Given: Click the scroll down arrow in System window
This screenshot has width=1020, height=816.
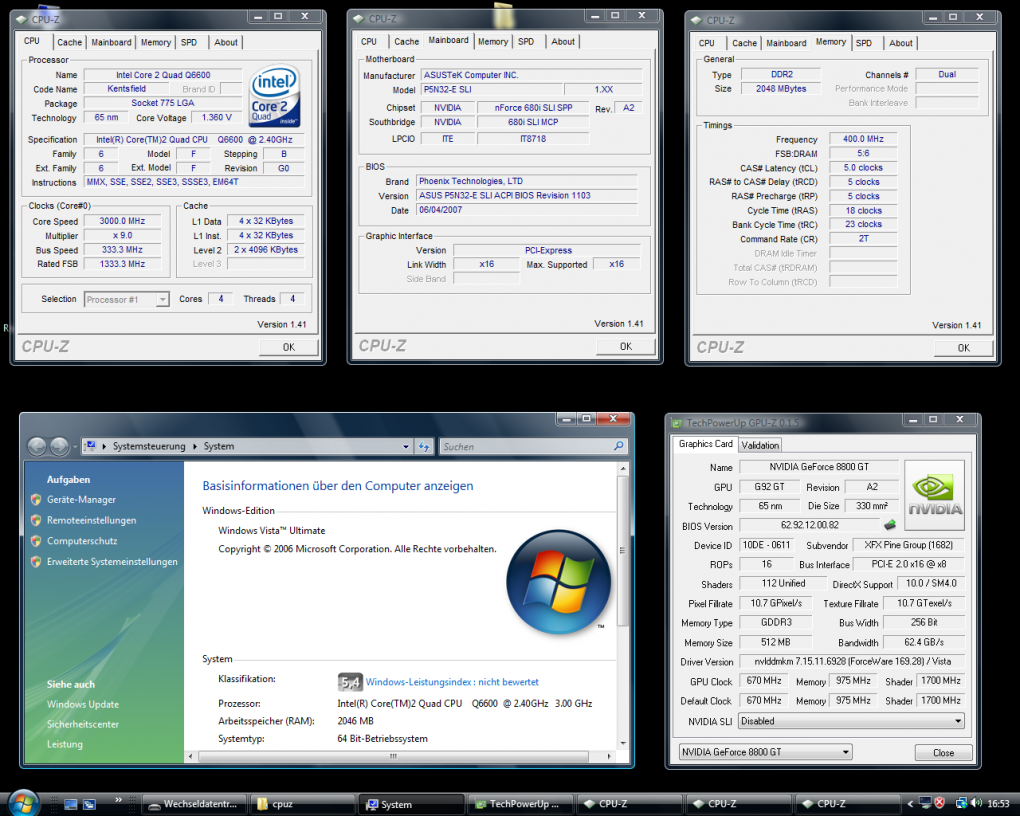Looking at the screenshot, I should click(623, 743).
